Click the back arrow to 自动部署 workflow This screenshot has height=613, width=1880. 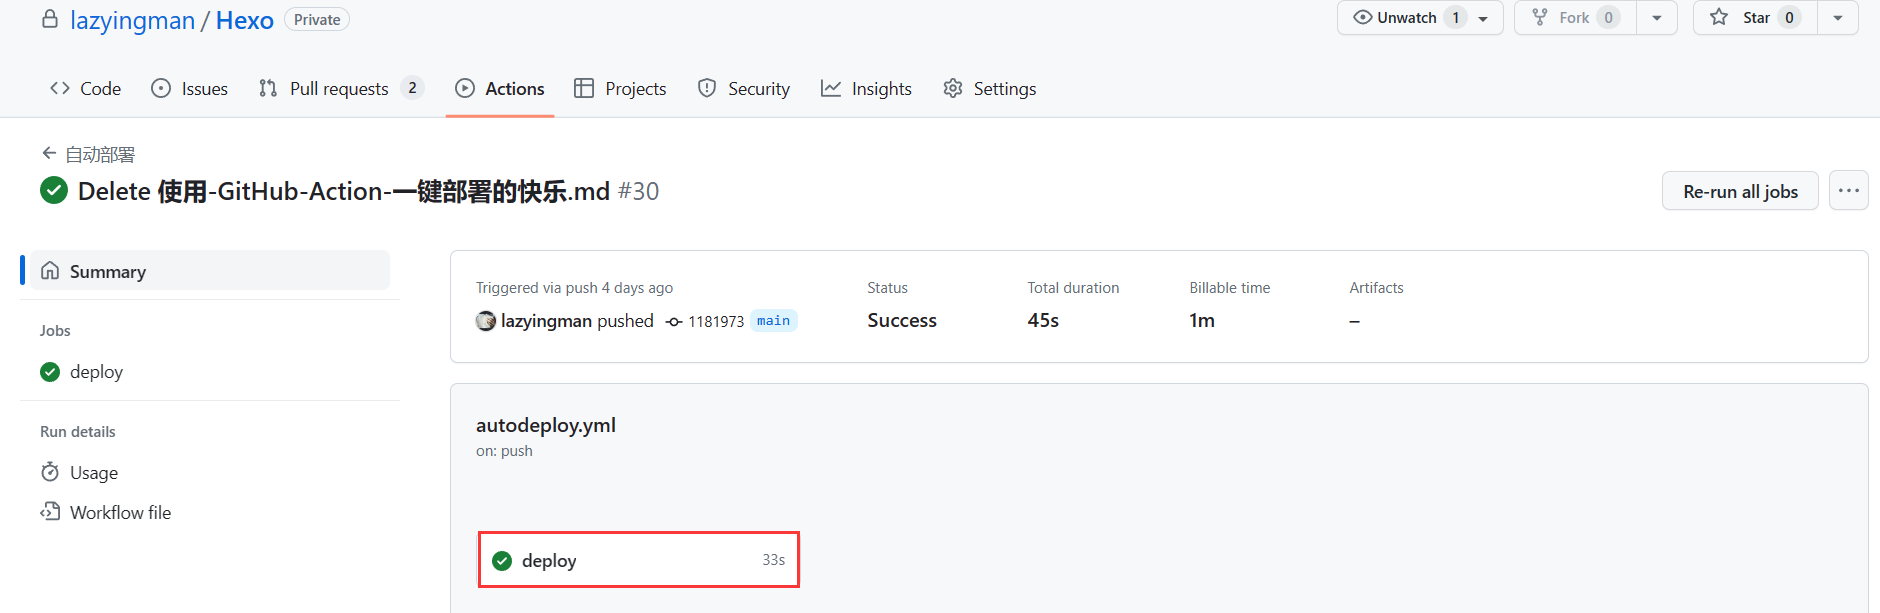coord(48,153)
